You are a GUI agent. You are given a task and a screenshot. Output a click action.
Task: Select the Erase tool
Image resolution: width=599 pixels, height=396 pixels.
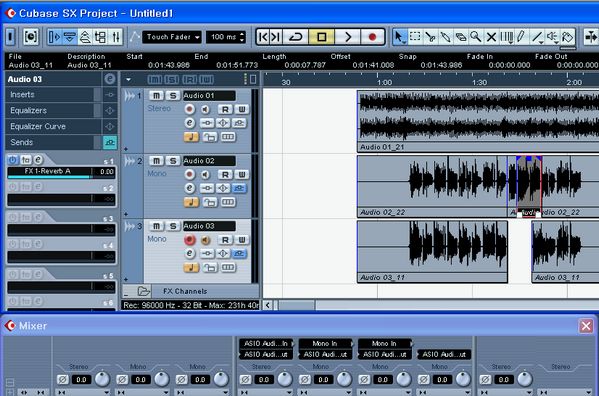(x=461, y=37)
